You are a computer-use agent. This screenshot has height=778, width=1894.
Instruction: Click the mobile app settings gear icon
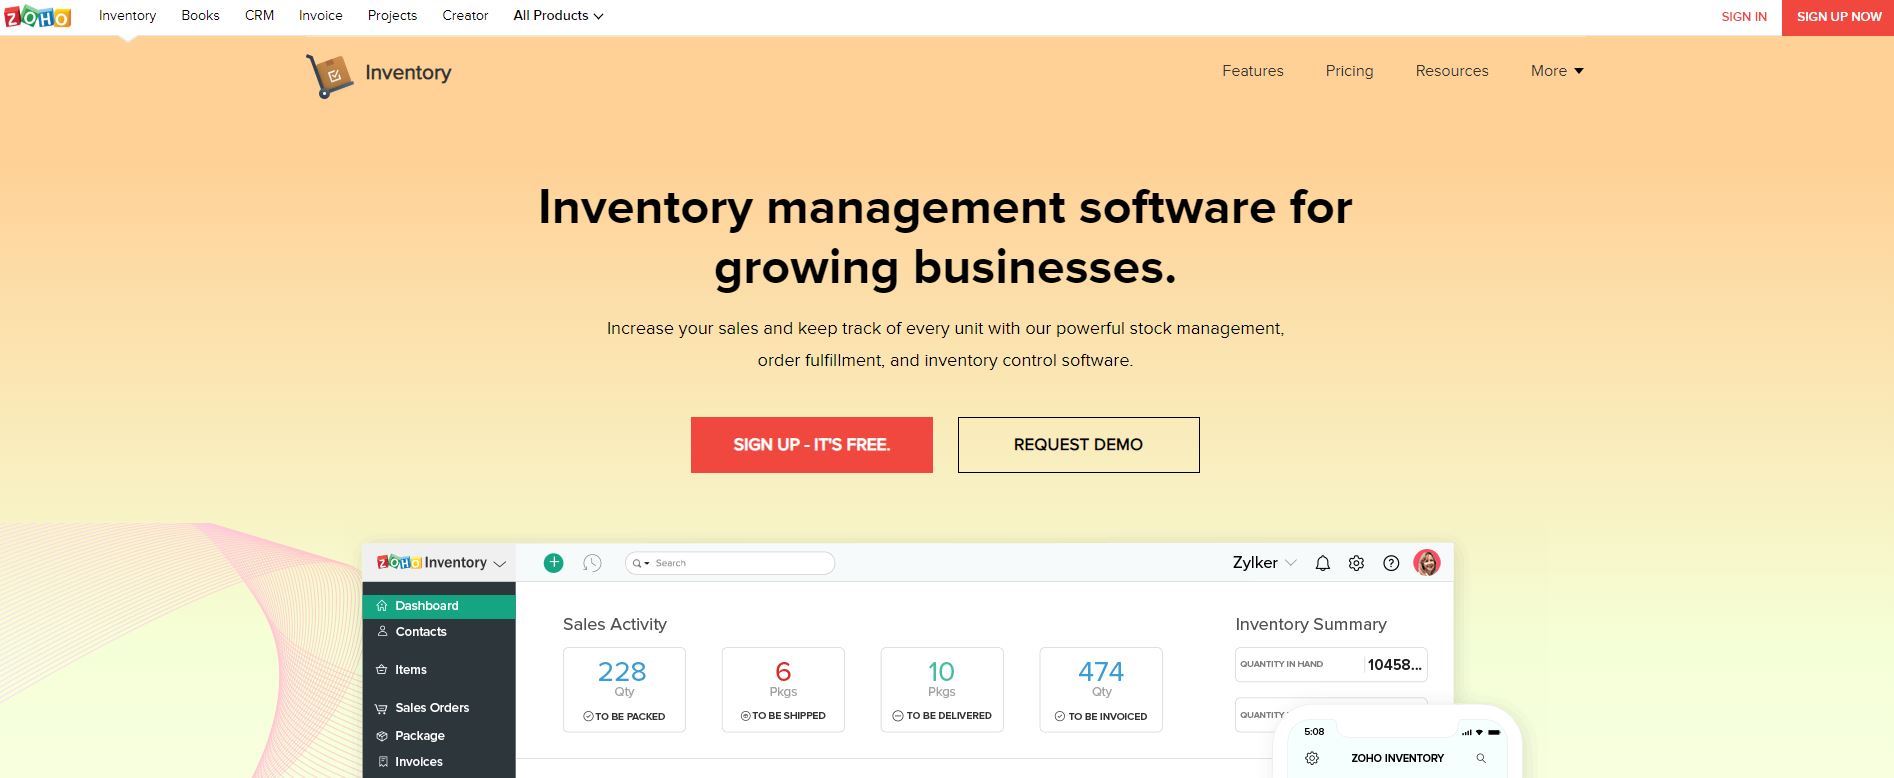[x=1312, y=758]
